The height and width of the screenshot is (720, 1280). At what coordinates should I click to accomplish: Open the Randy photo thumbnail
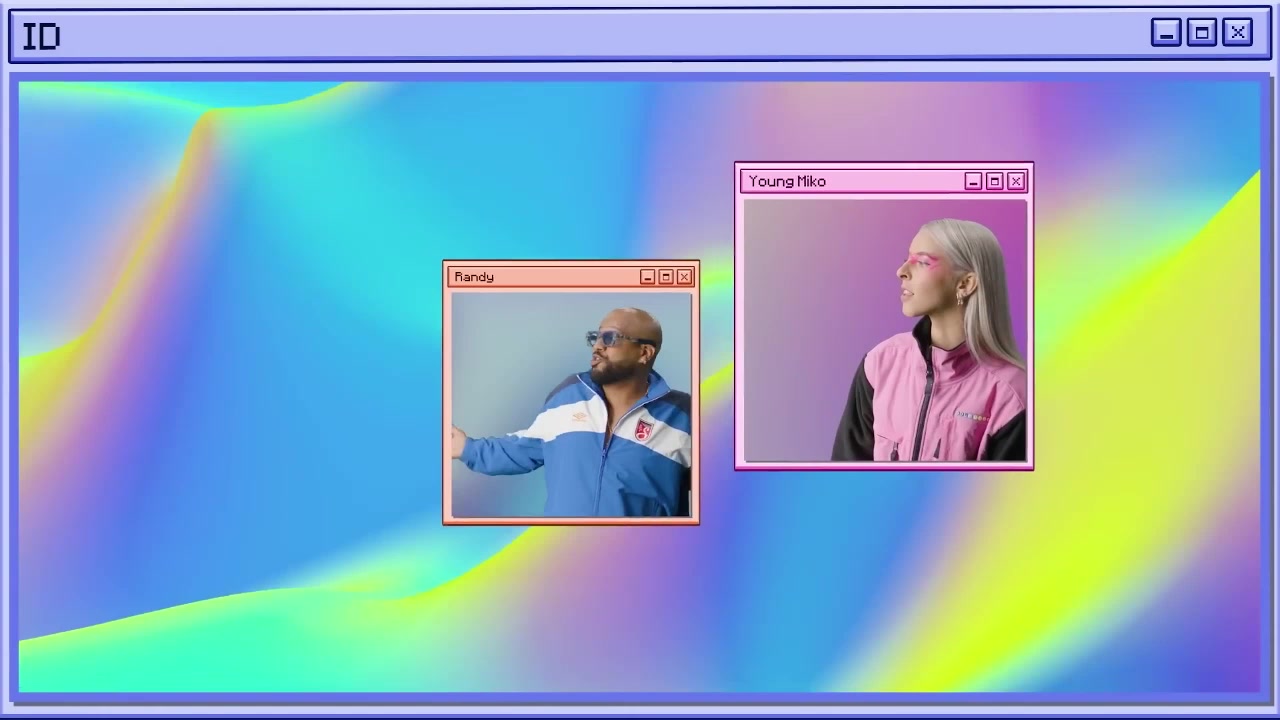pyautogui.click(x=571, y=405)
